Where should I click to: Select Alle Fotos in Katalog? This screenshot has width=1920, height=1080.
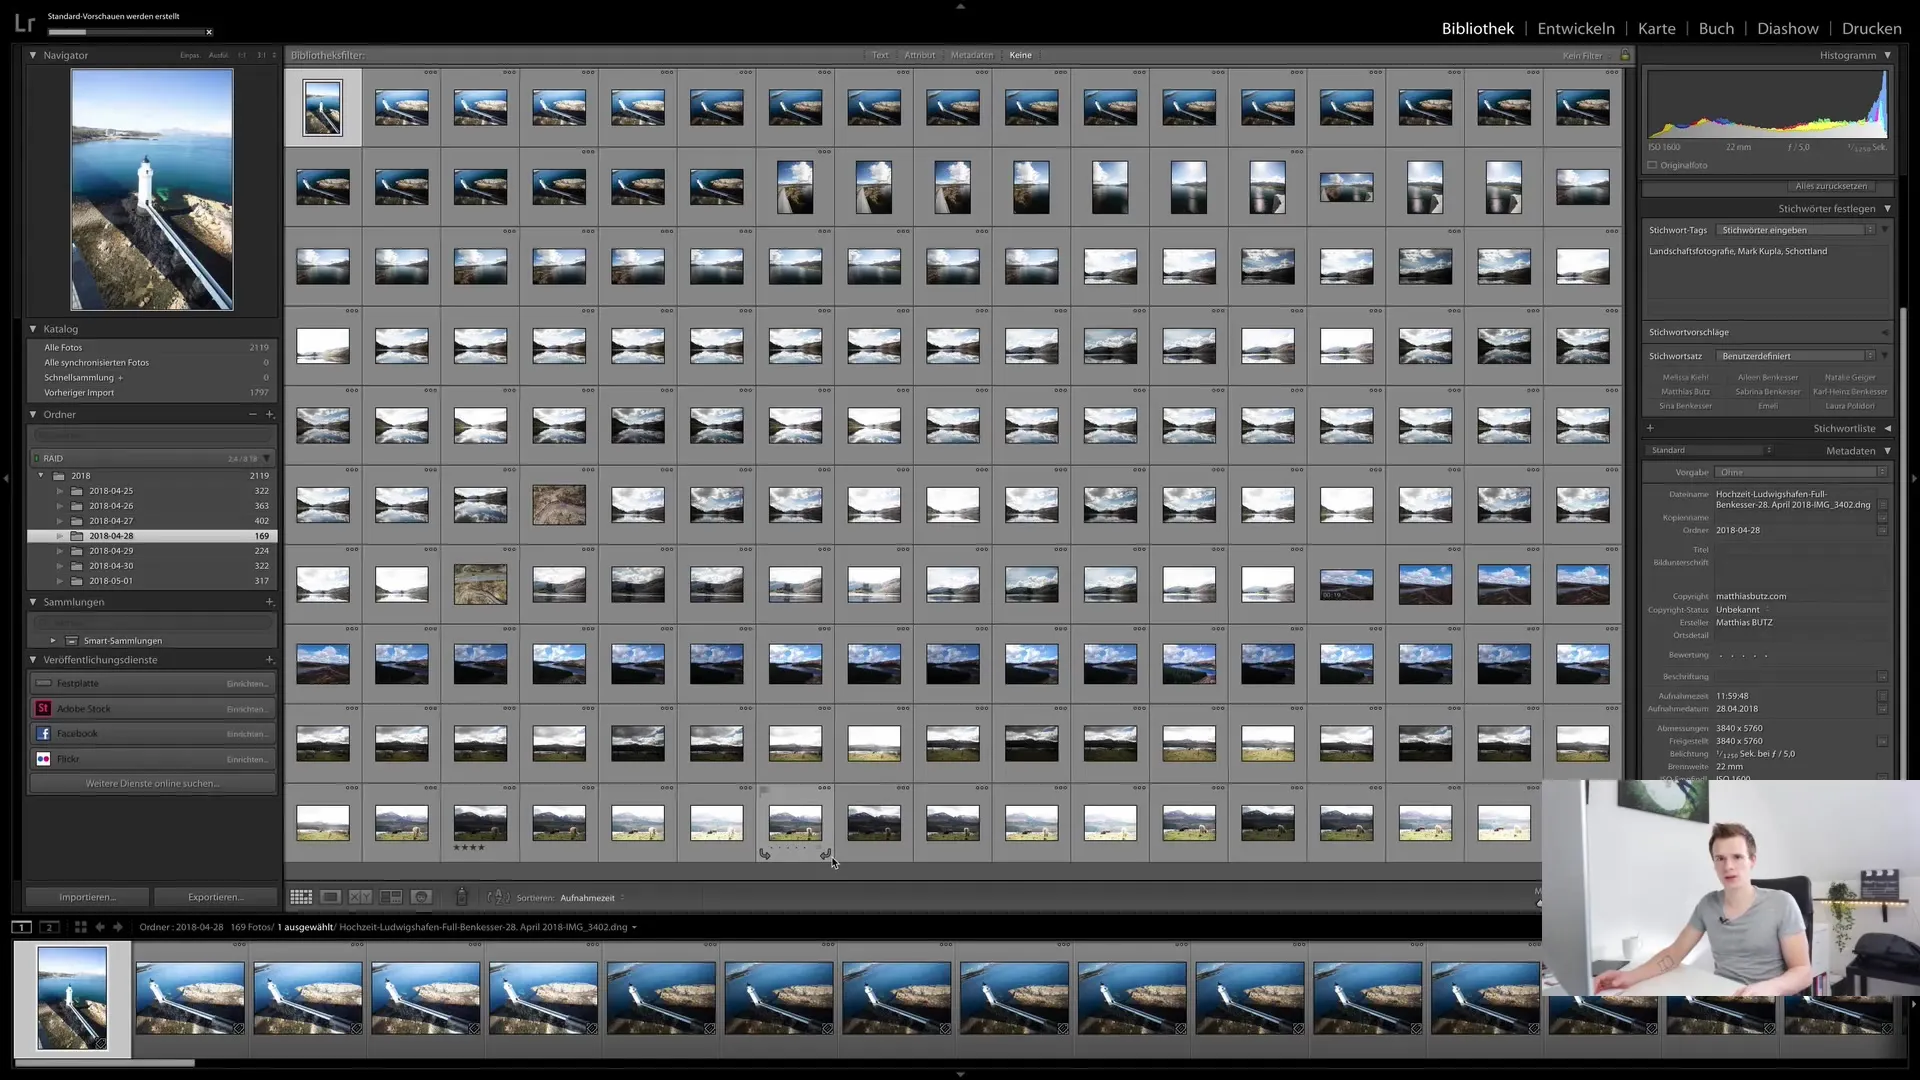click(152, 347)
